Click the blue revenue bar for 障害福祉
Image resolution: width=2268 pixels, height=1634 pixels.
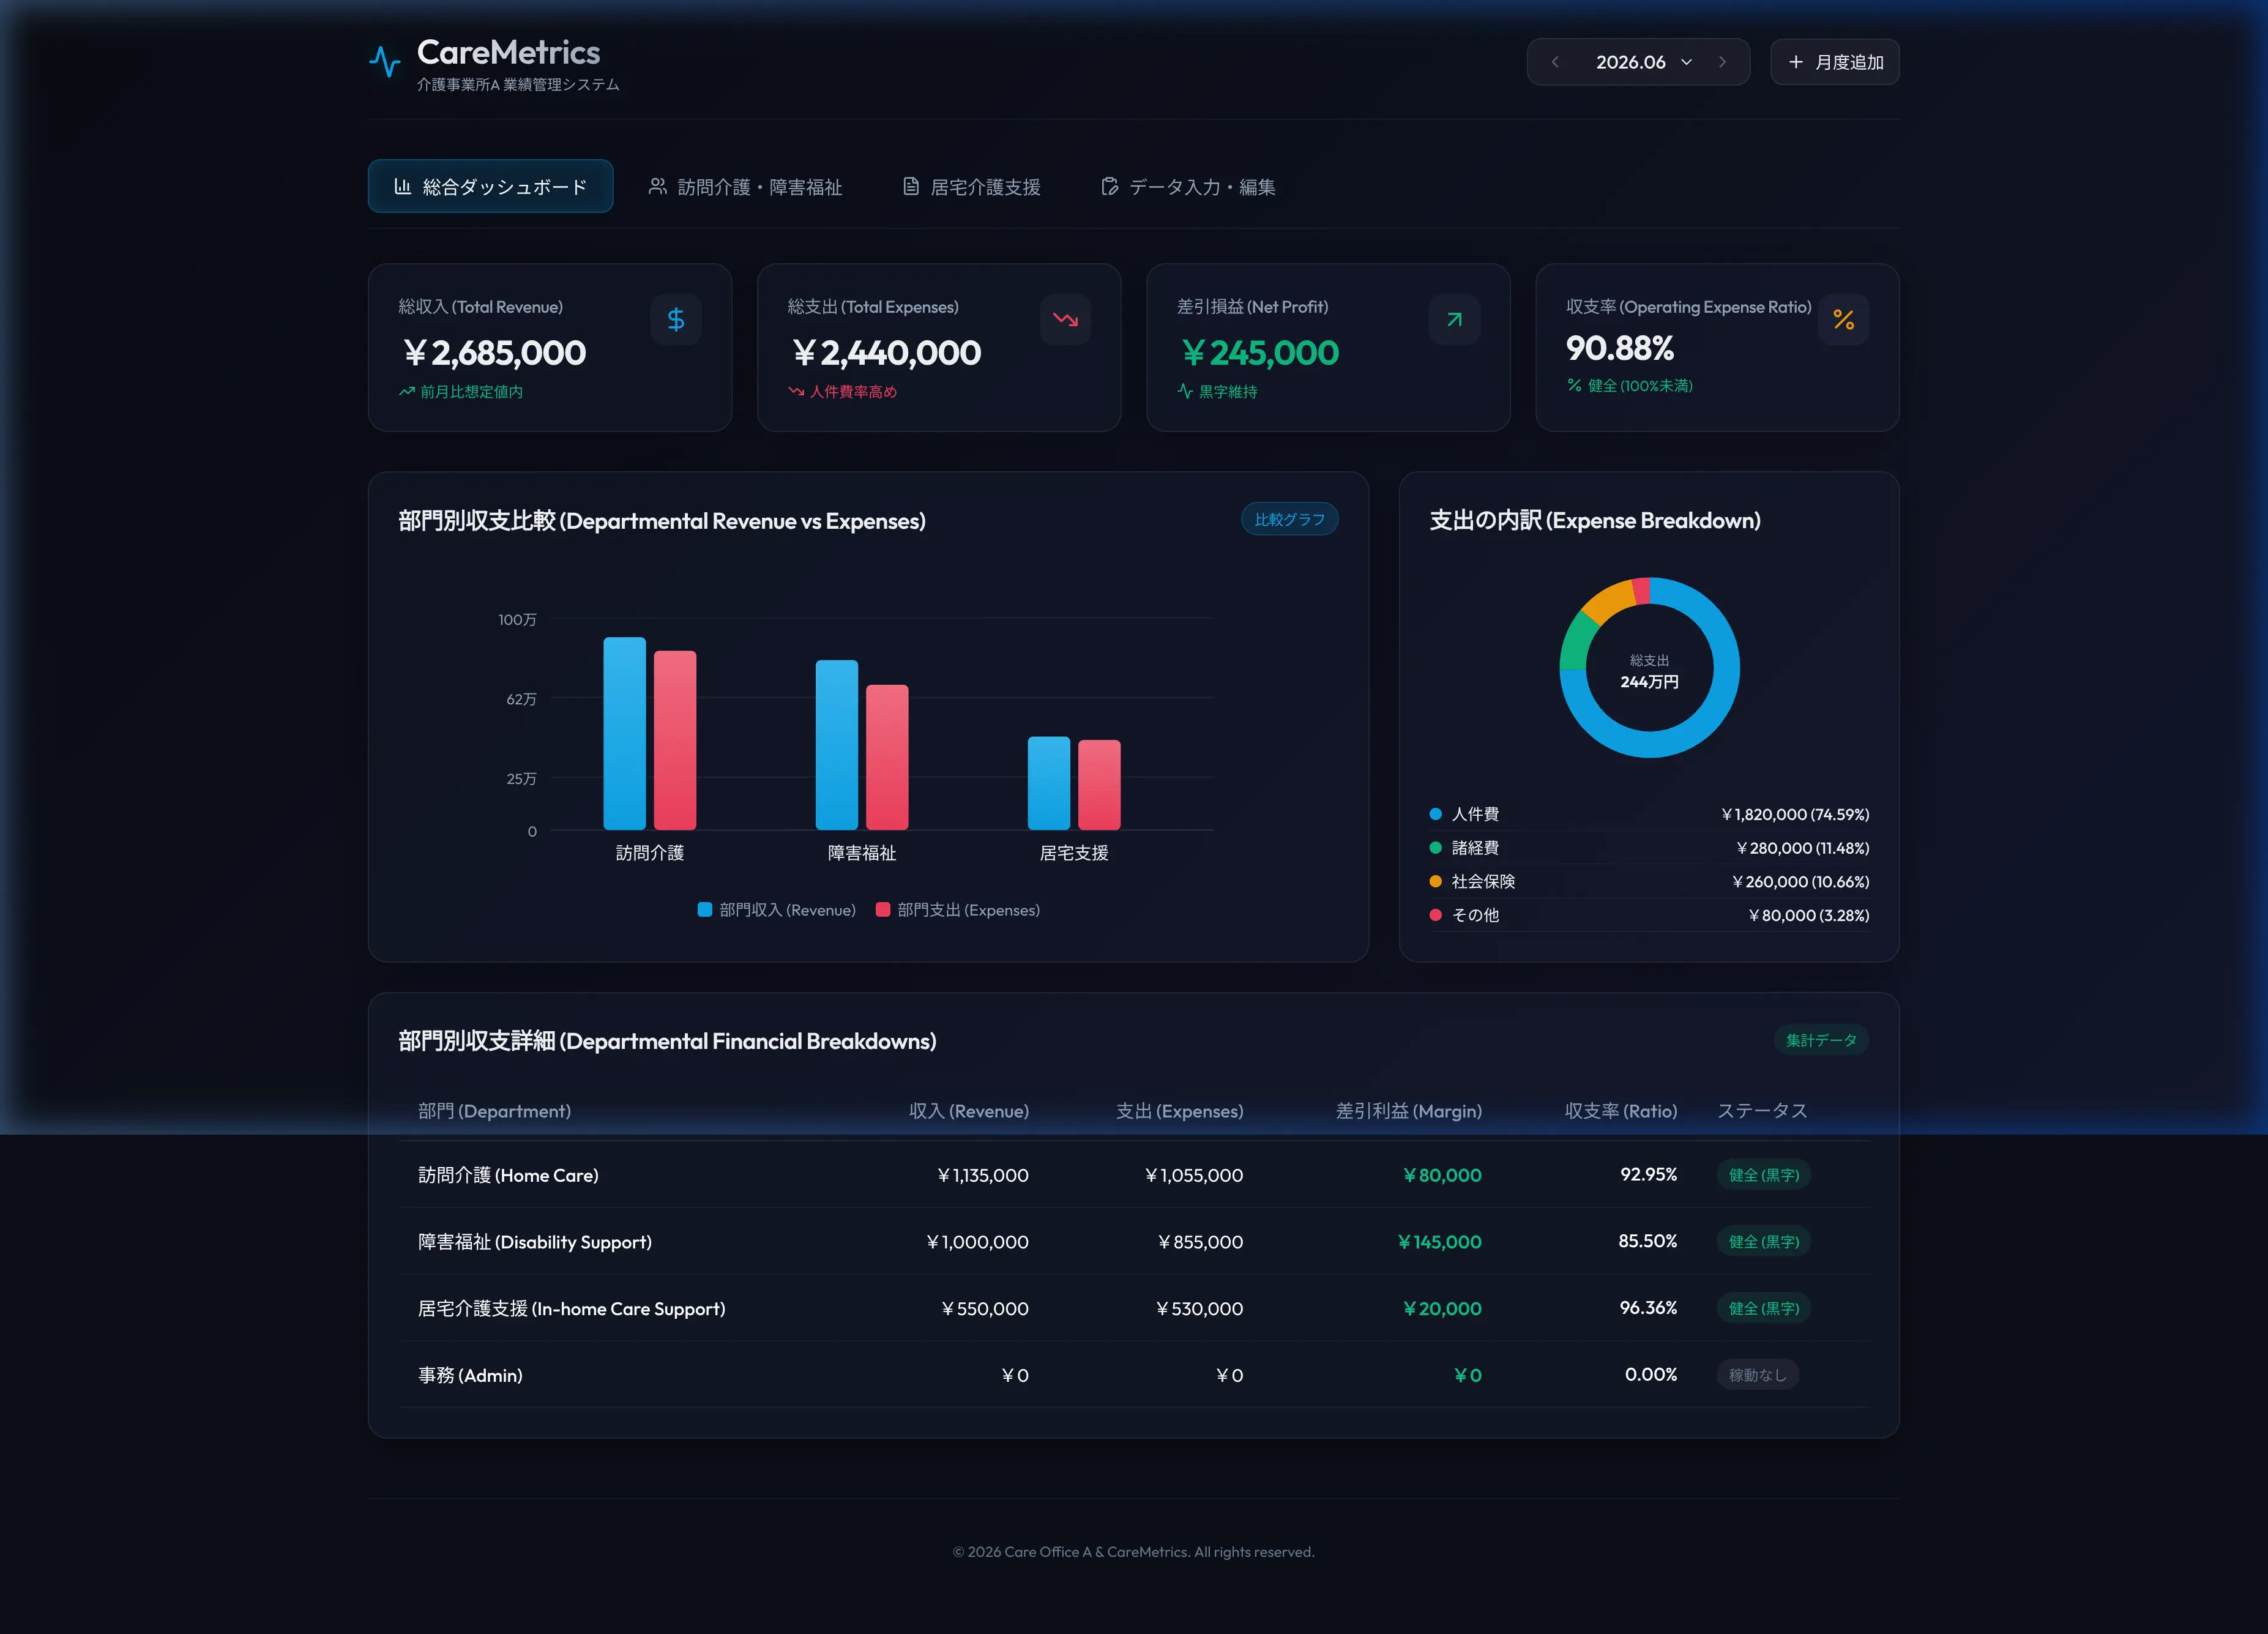click(x=837, y=744)
